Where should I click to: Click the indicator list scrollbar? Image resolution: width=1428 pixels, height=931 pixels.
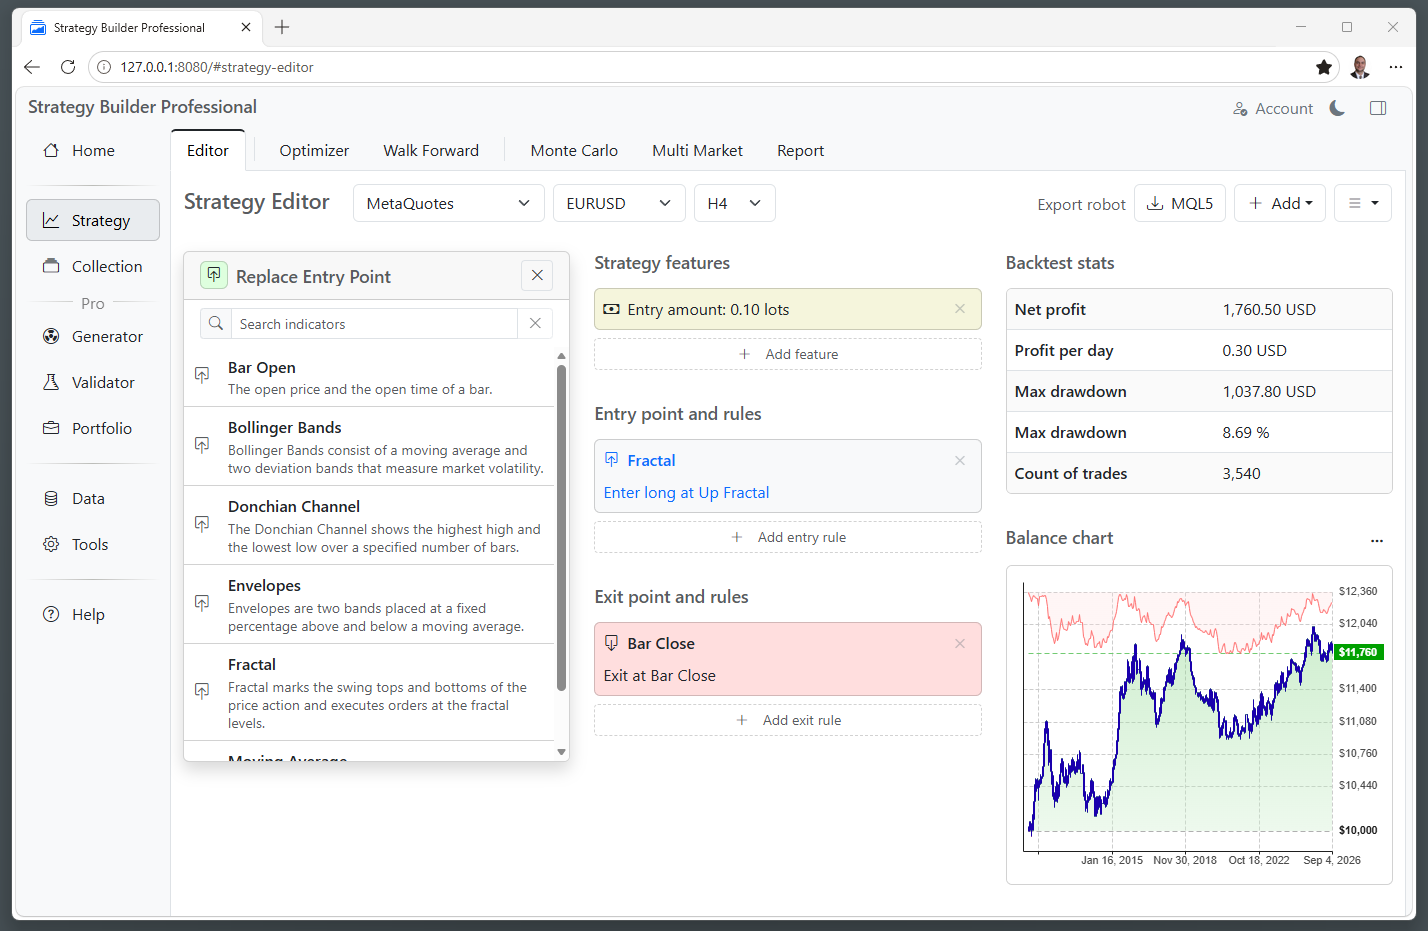[x=561, y=528]
